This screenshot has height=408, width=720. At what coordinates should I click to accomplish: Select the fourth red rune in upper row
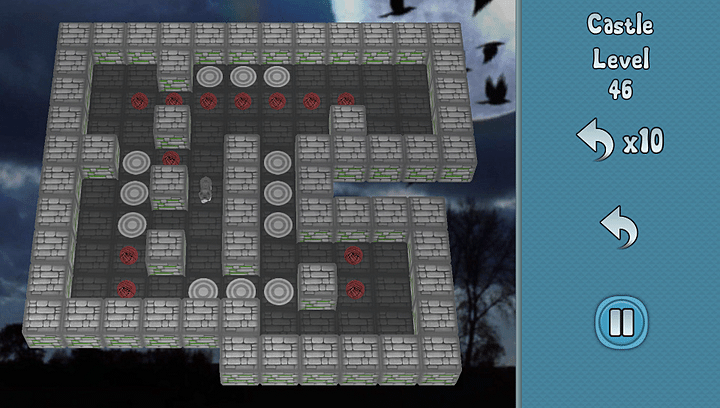tap(243, 100)
